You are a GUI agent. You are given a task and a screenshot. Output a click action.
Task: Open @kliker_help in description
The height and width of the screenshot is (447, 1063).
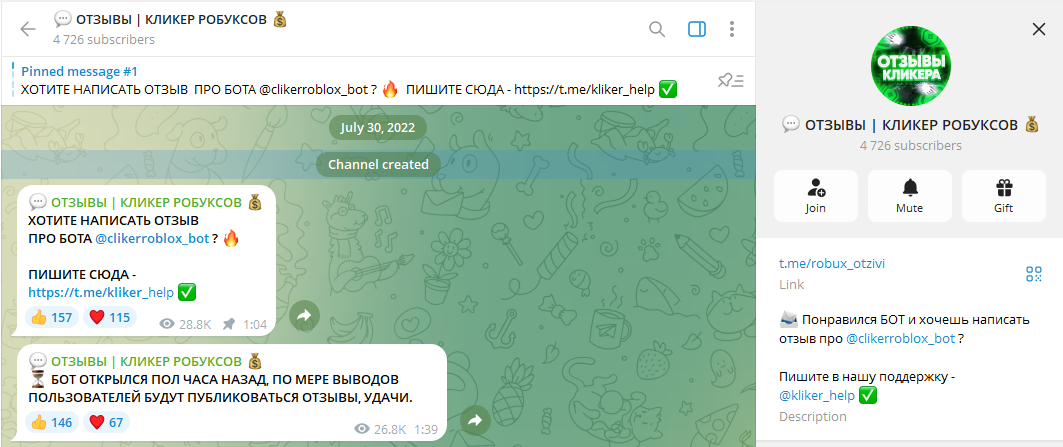coord(817,395)
